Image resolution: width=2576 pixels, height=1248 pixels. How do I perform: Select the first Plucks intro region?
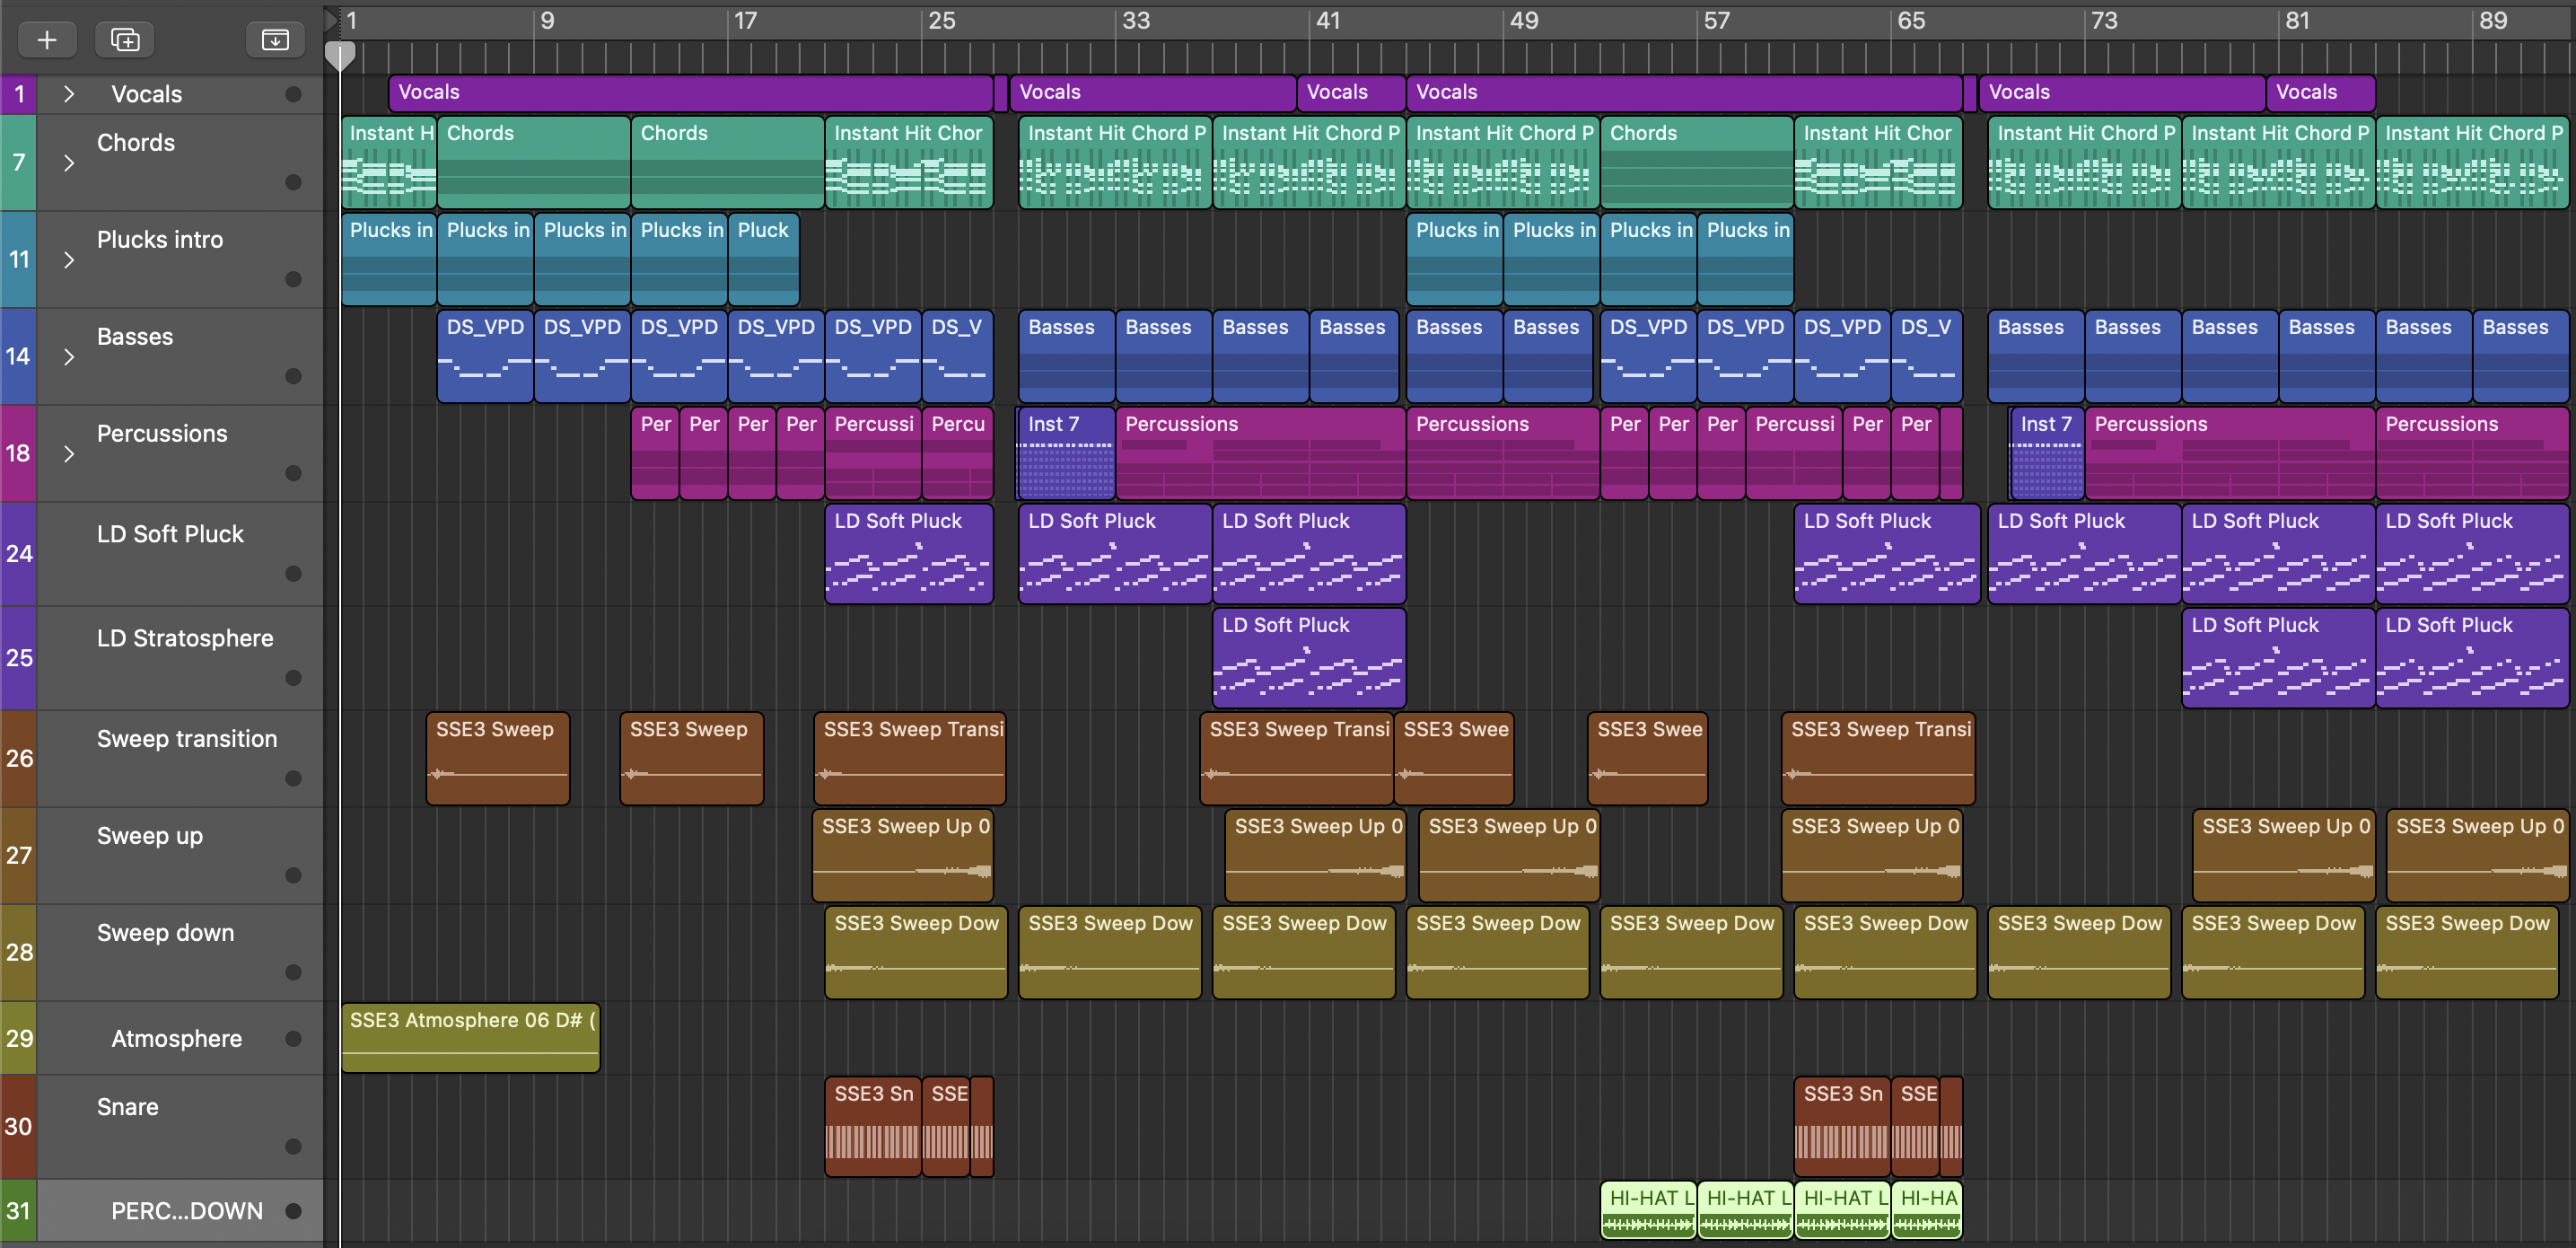coord(389,260)
